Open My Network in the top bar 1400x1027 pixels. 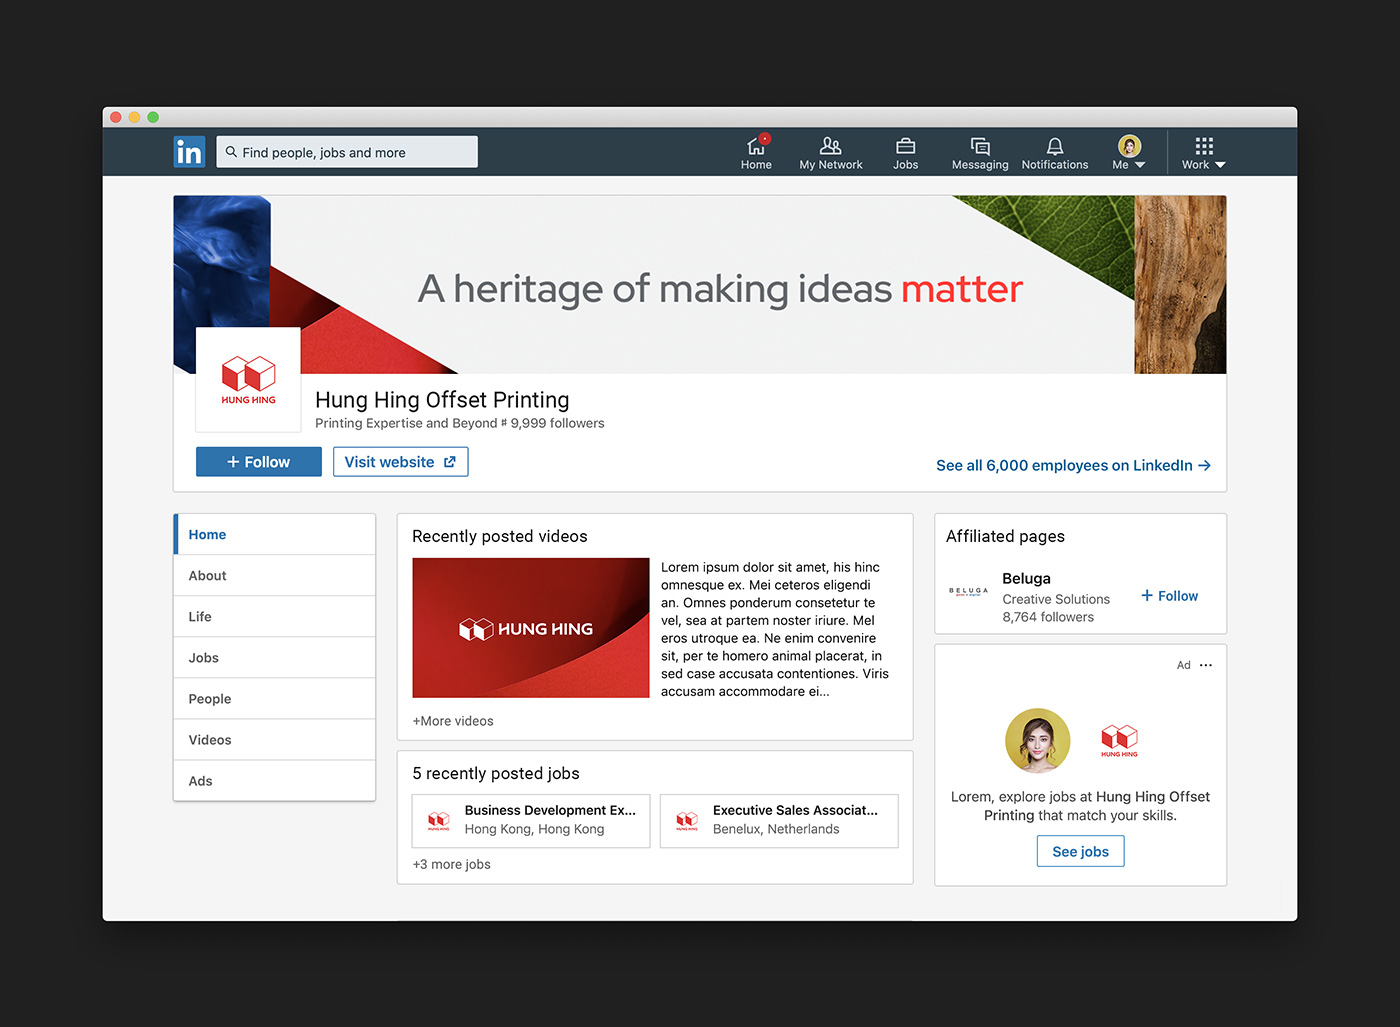pyautogui.click(x=830, y=152)
